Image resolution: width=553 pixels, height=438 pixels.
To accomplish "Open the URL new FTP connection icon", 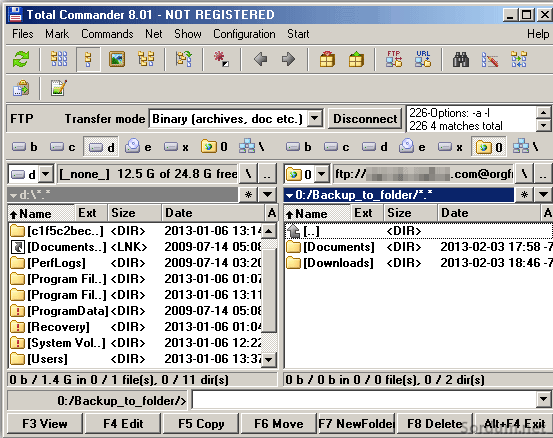I will [x=423, y=59].
